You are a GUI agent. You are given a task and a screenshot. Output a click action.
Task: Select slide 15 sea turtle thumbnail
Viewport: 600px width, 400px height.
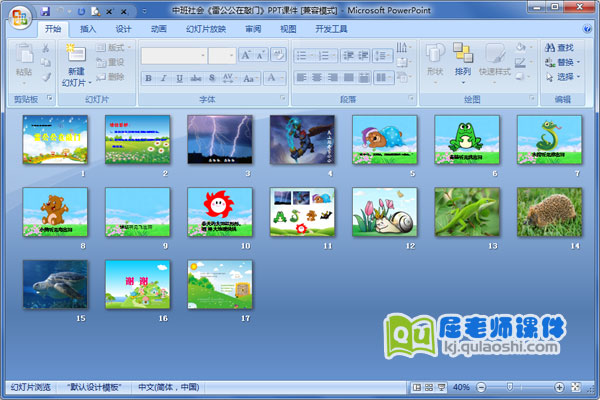[55, 284]
